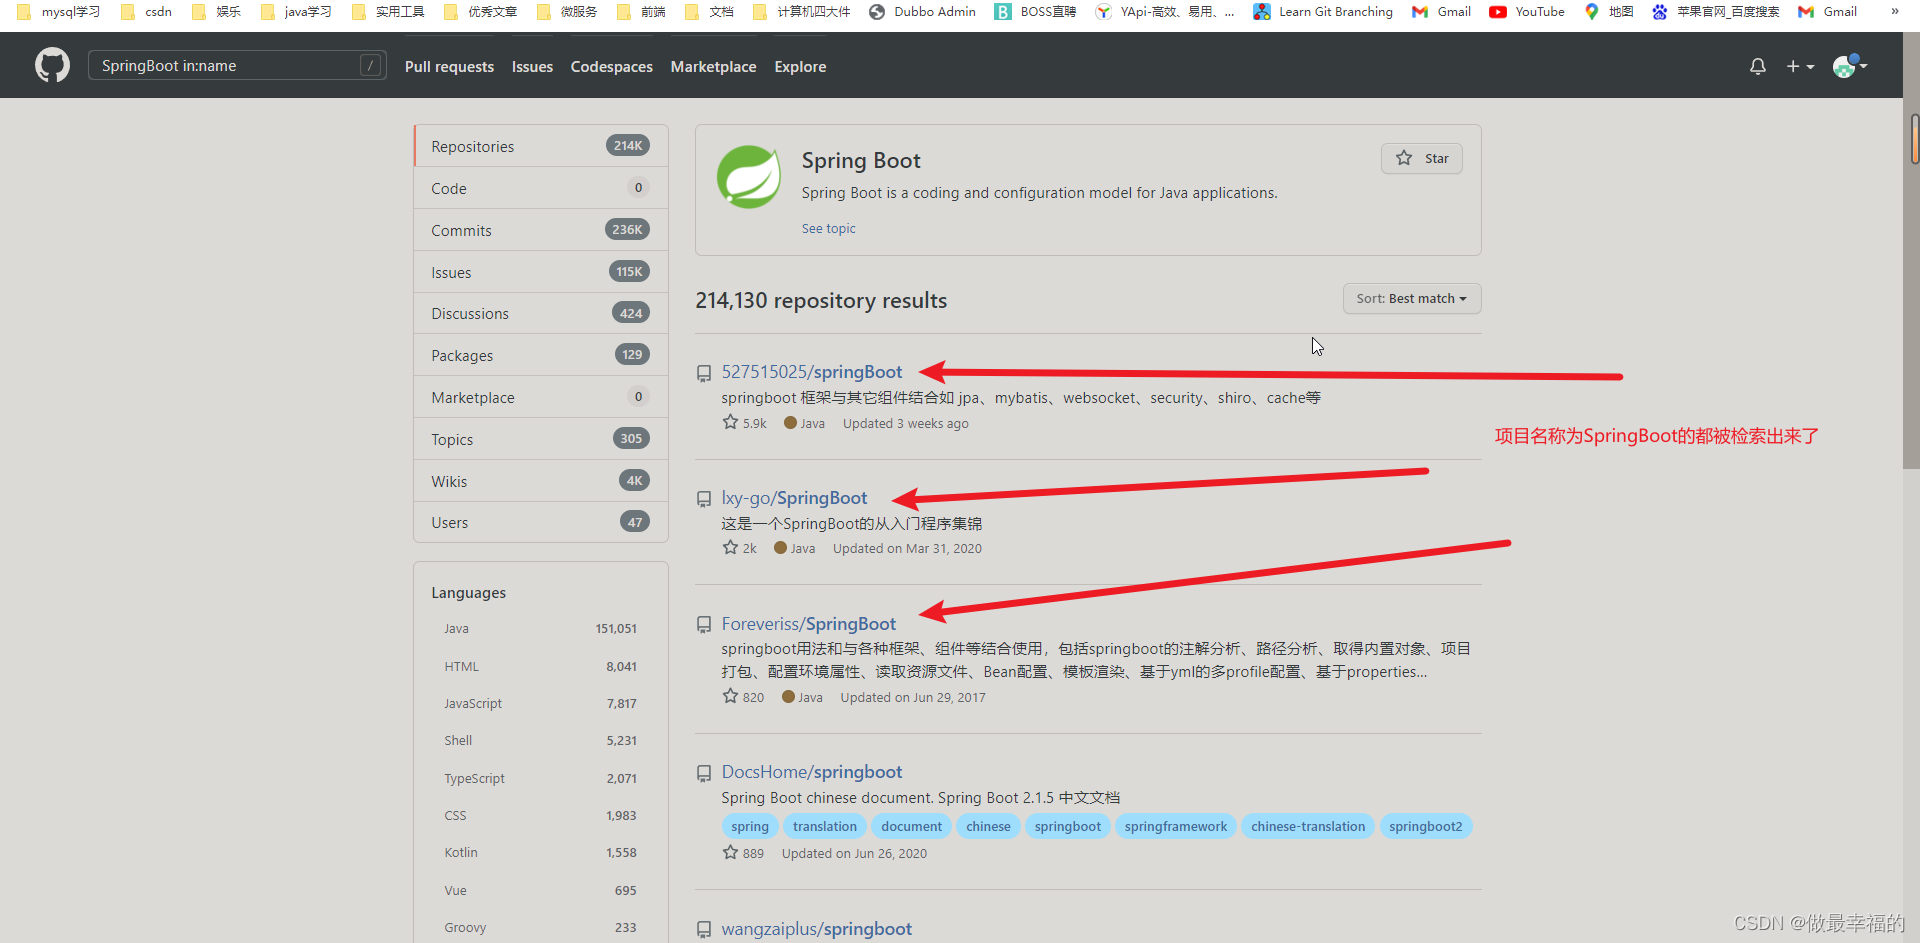Open notifications bell icon
The width and height of the screenshot is (1920, 943).
pyautogui.click(x=1757, y=66)
